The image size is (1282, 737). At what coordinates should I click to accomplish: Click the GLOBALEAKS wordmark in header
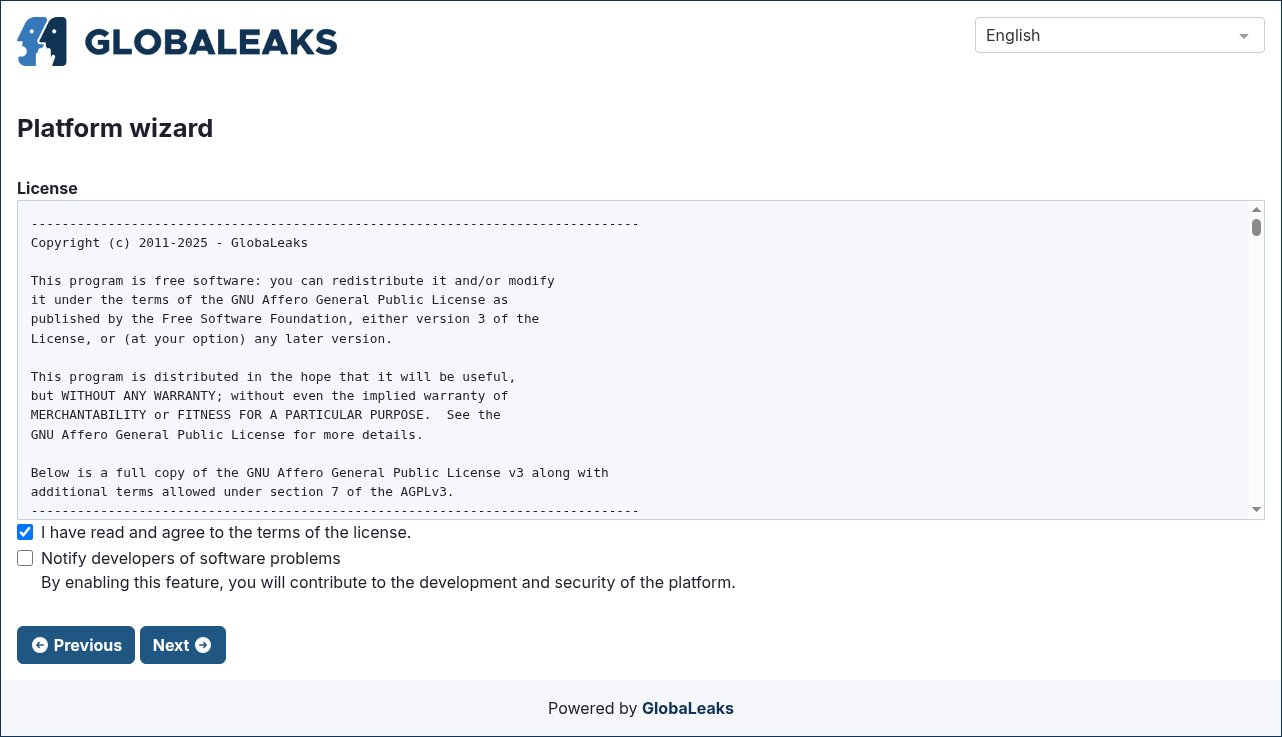(211, 42)
